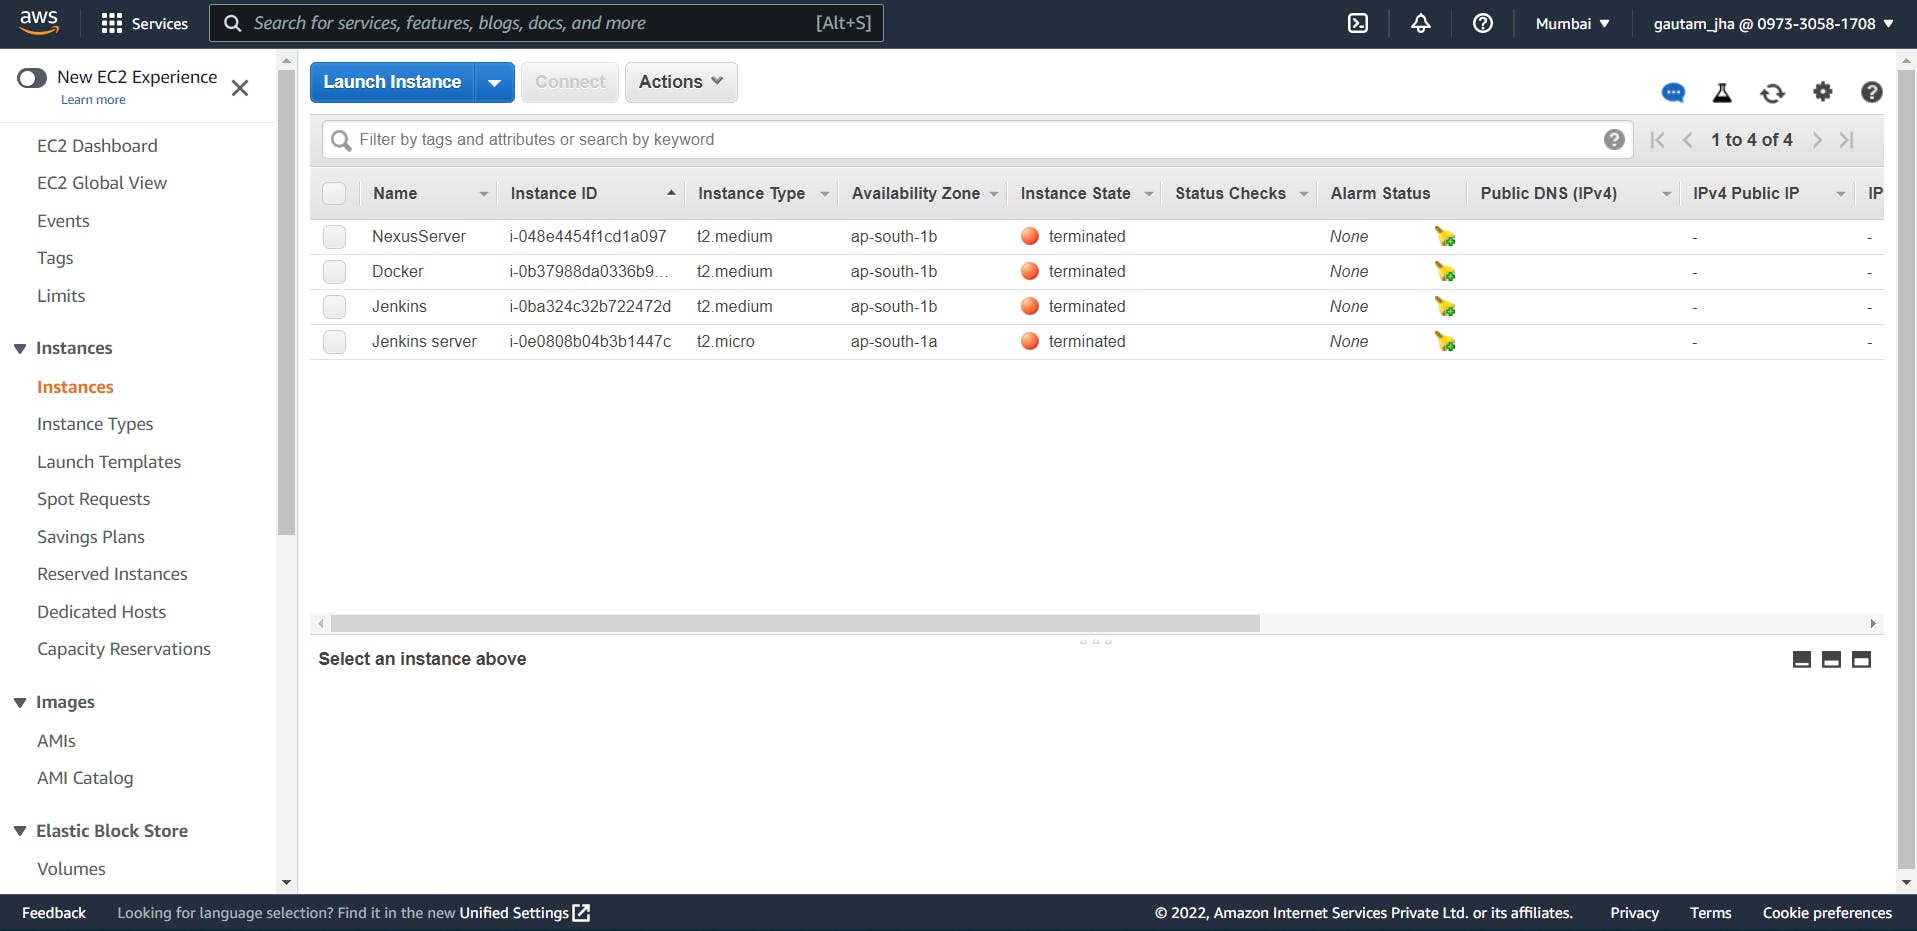1917x931 pixels.
Task: Select the Docker instance checkbox
Action: click(x=334, y=272)
